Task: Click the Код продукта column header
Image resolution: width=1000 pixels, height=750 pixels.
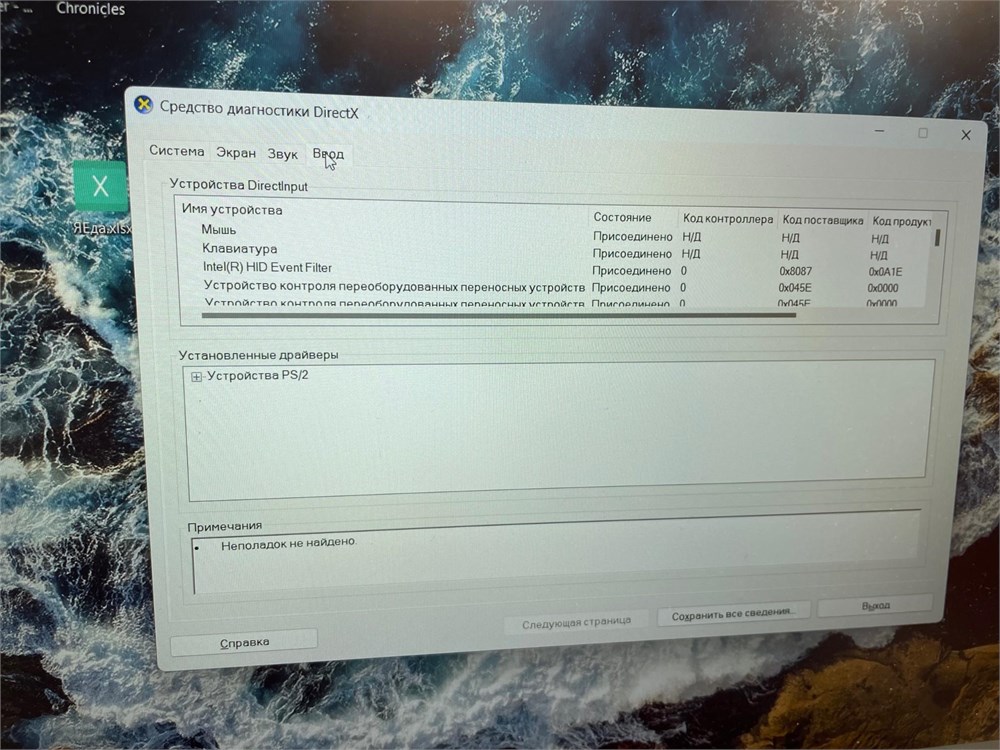Action: point(901,221)
